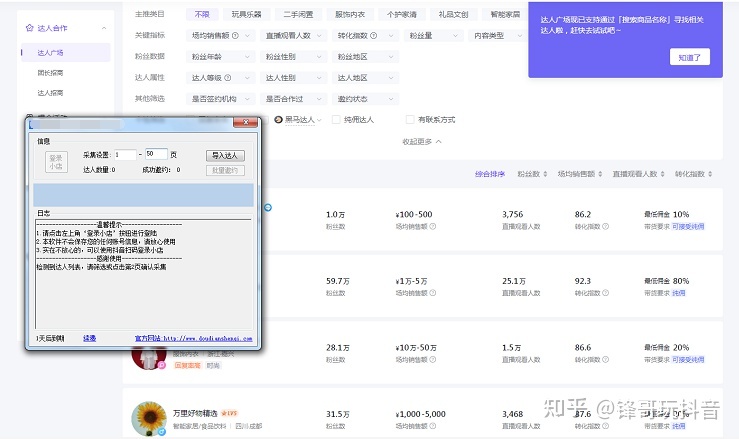Click the help icon beside 场均销售额 filter

tap(234, 35)
